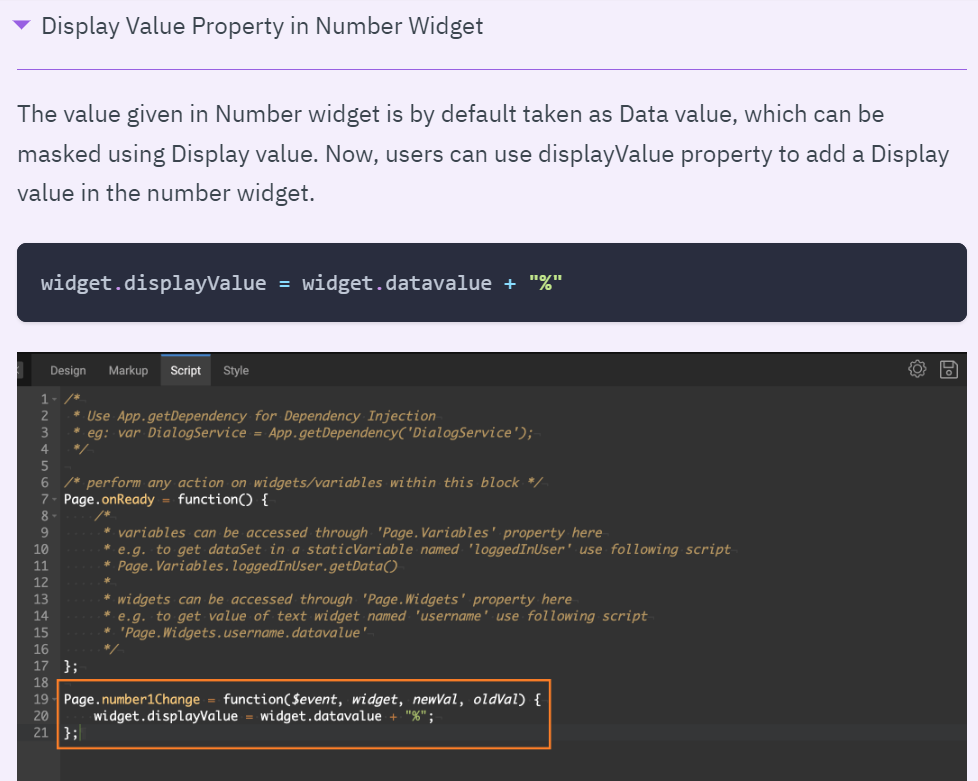Viewport: 978px width, 781px height.
Task: Fold the number1Change function at line 19
Action: (55, 699)
